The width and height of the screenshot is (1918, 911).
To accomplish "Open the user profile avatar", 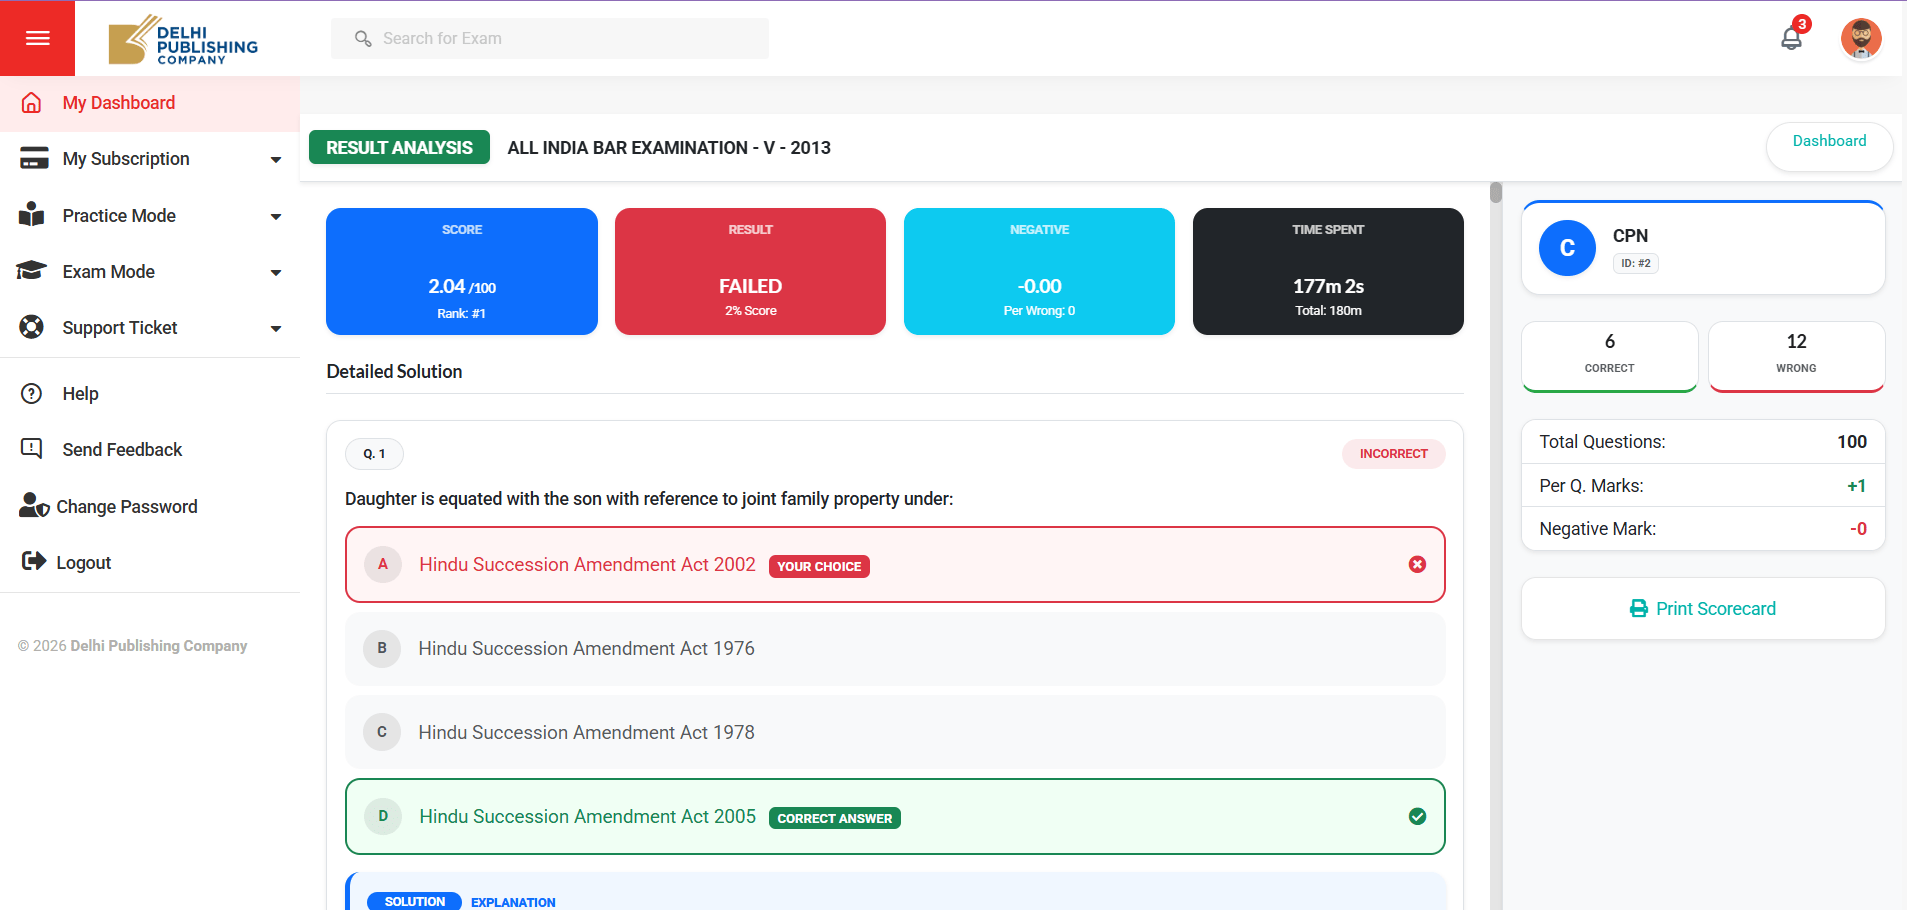I will 1861,38.
